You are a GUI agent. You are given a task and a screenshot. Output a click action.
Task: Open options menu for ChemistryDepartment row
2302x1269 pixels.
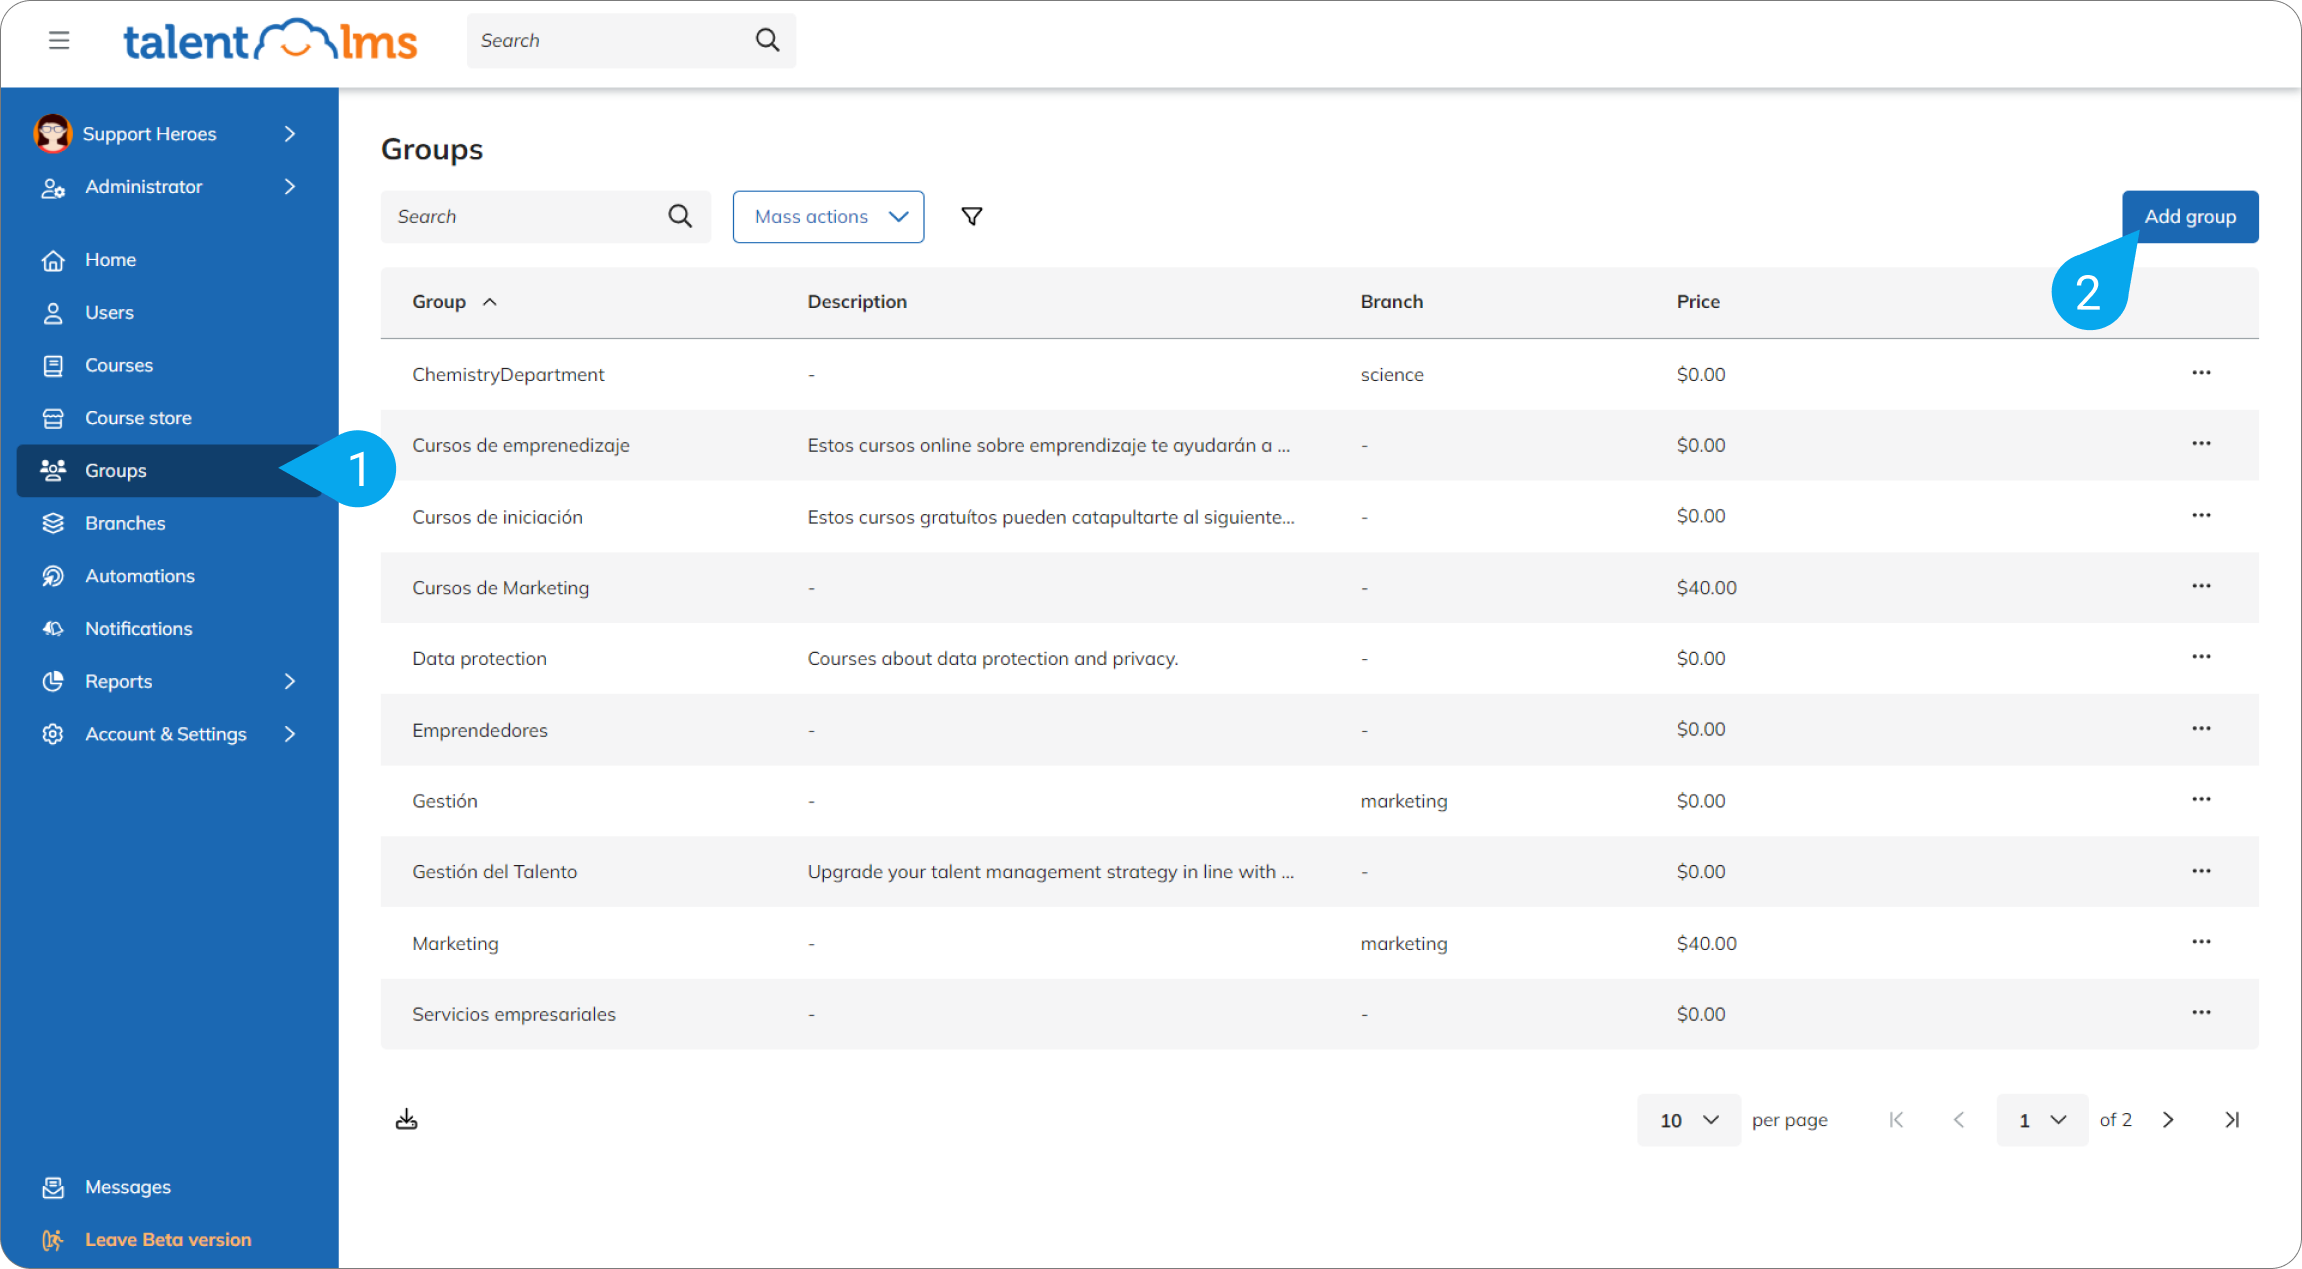tap(2201, 372)
